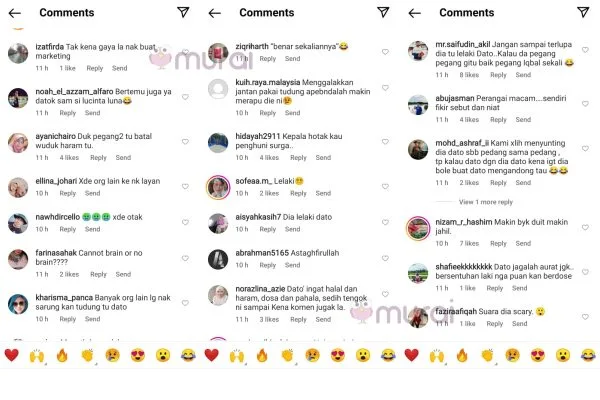Open the 4 likes list on abujasman's comment
This screenshot has height=400, width=600.
point(469,120)
